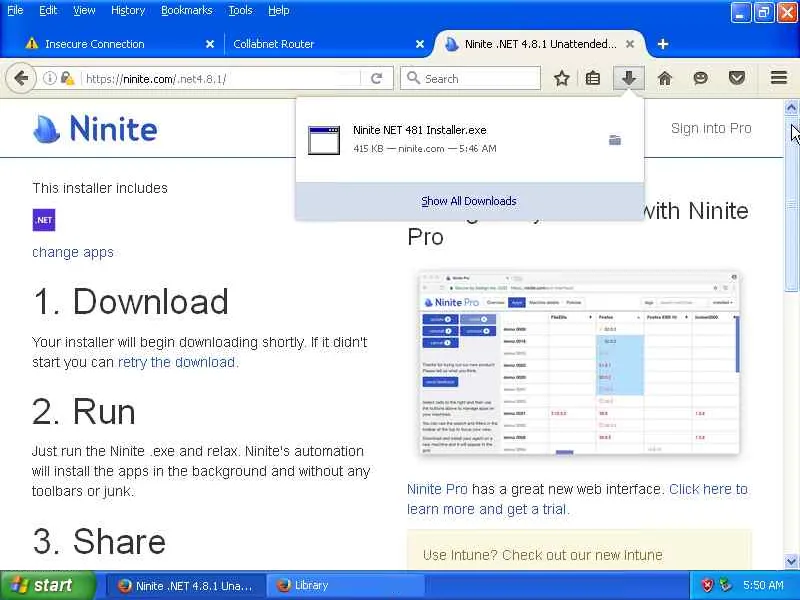Save page to Pocket icon
This screenshot has width=800, height=600.
[x=737, y=79]
